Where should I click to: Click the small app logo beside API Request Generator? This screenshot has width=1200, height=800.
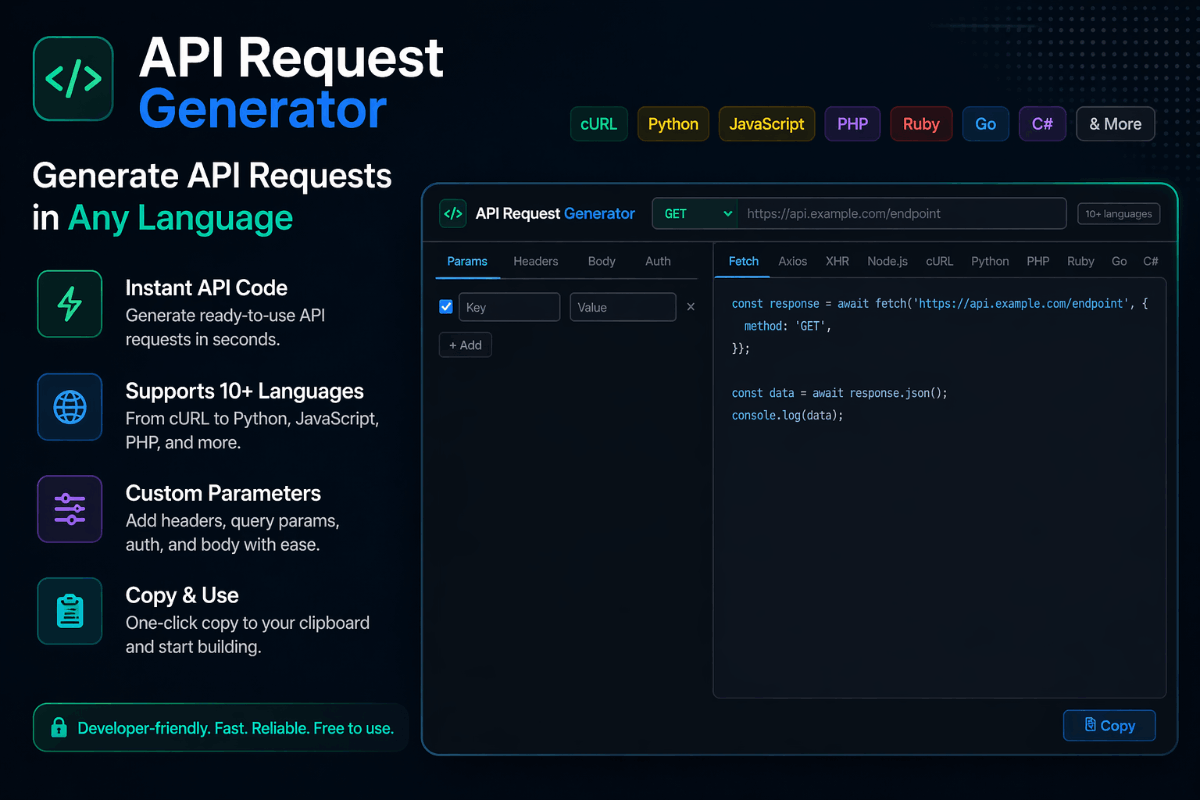pyautogui.click(x=453, y=213)
